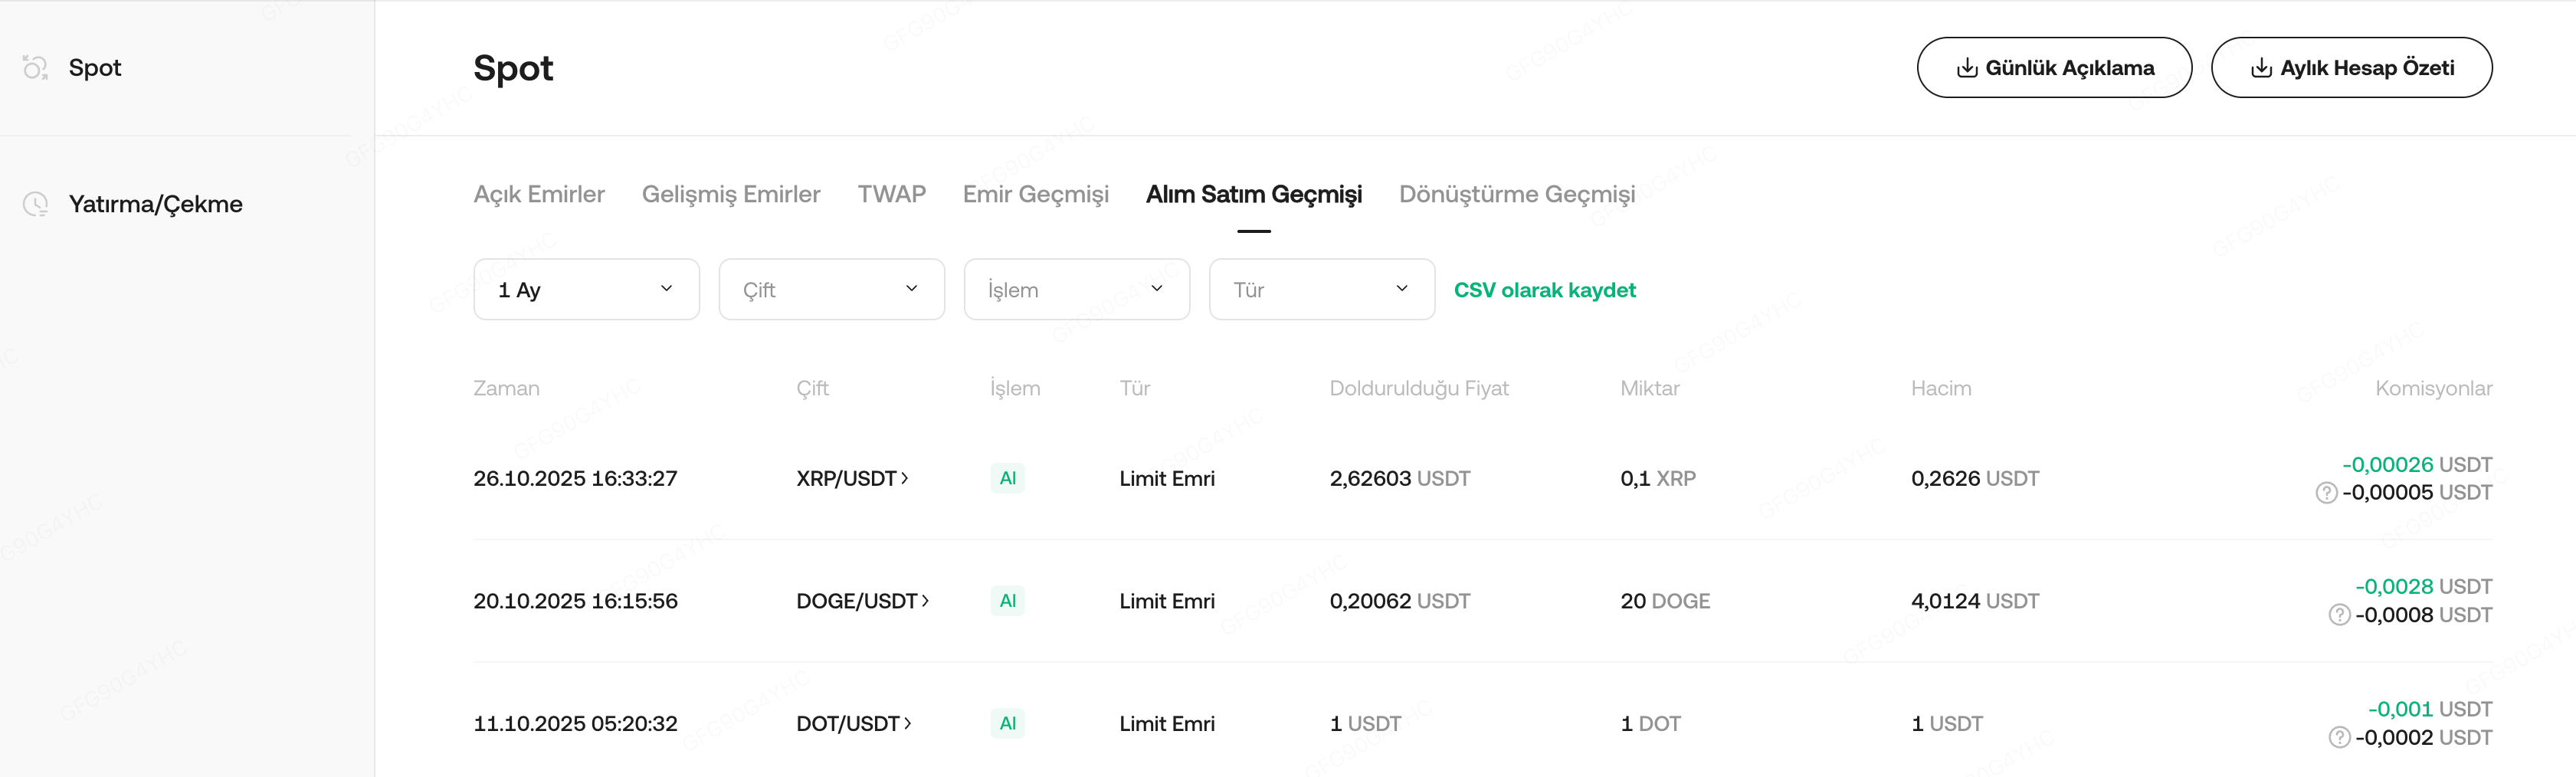Click download icon in Günlük Açıklama button

1966,68
